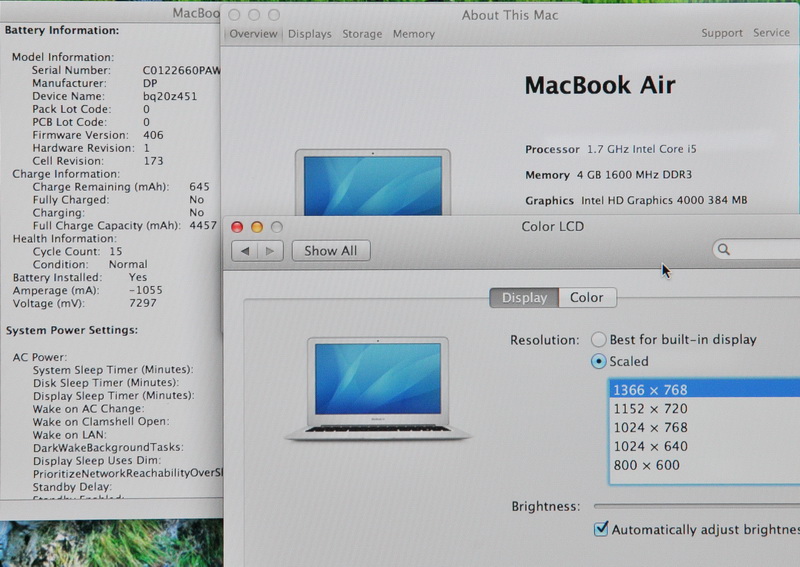Click the 'DarkWakeBackgroundTasks:' line
800x567 pixels.
pos(108,448)
